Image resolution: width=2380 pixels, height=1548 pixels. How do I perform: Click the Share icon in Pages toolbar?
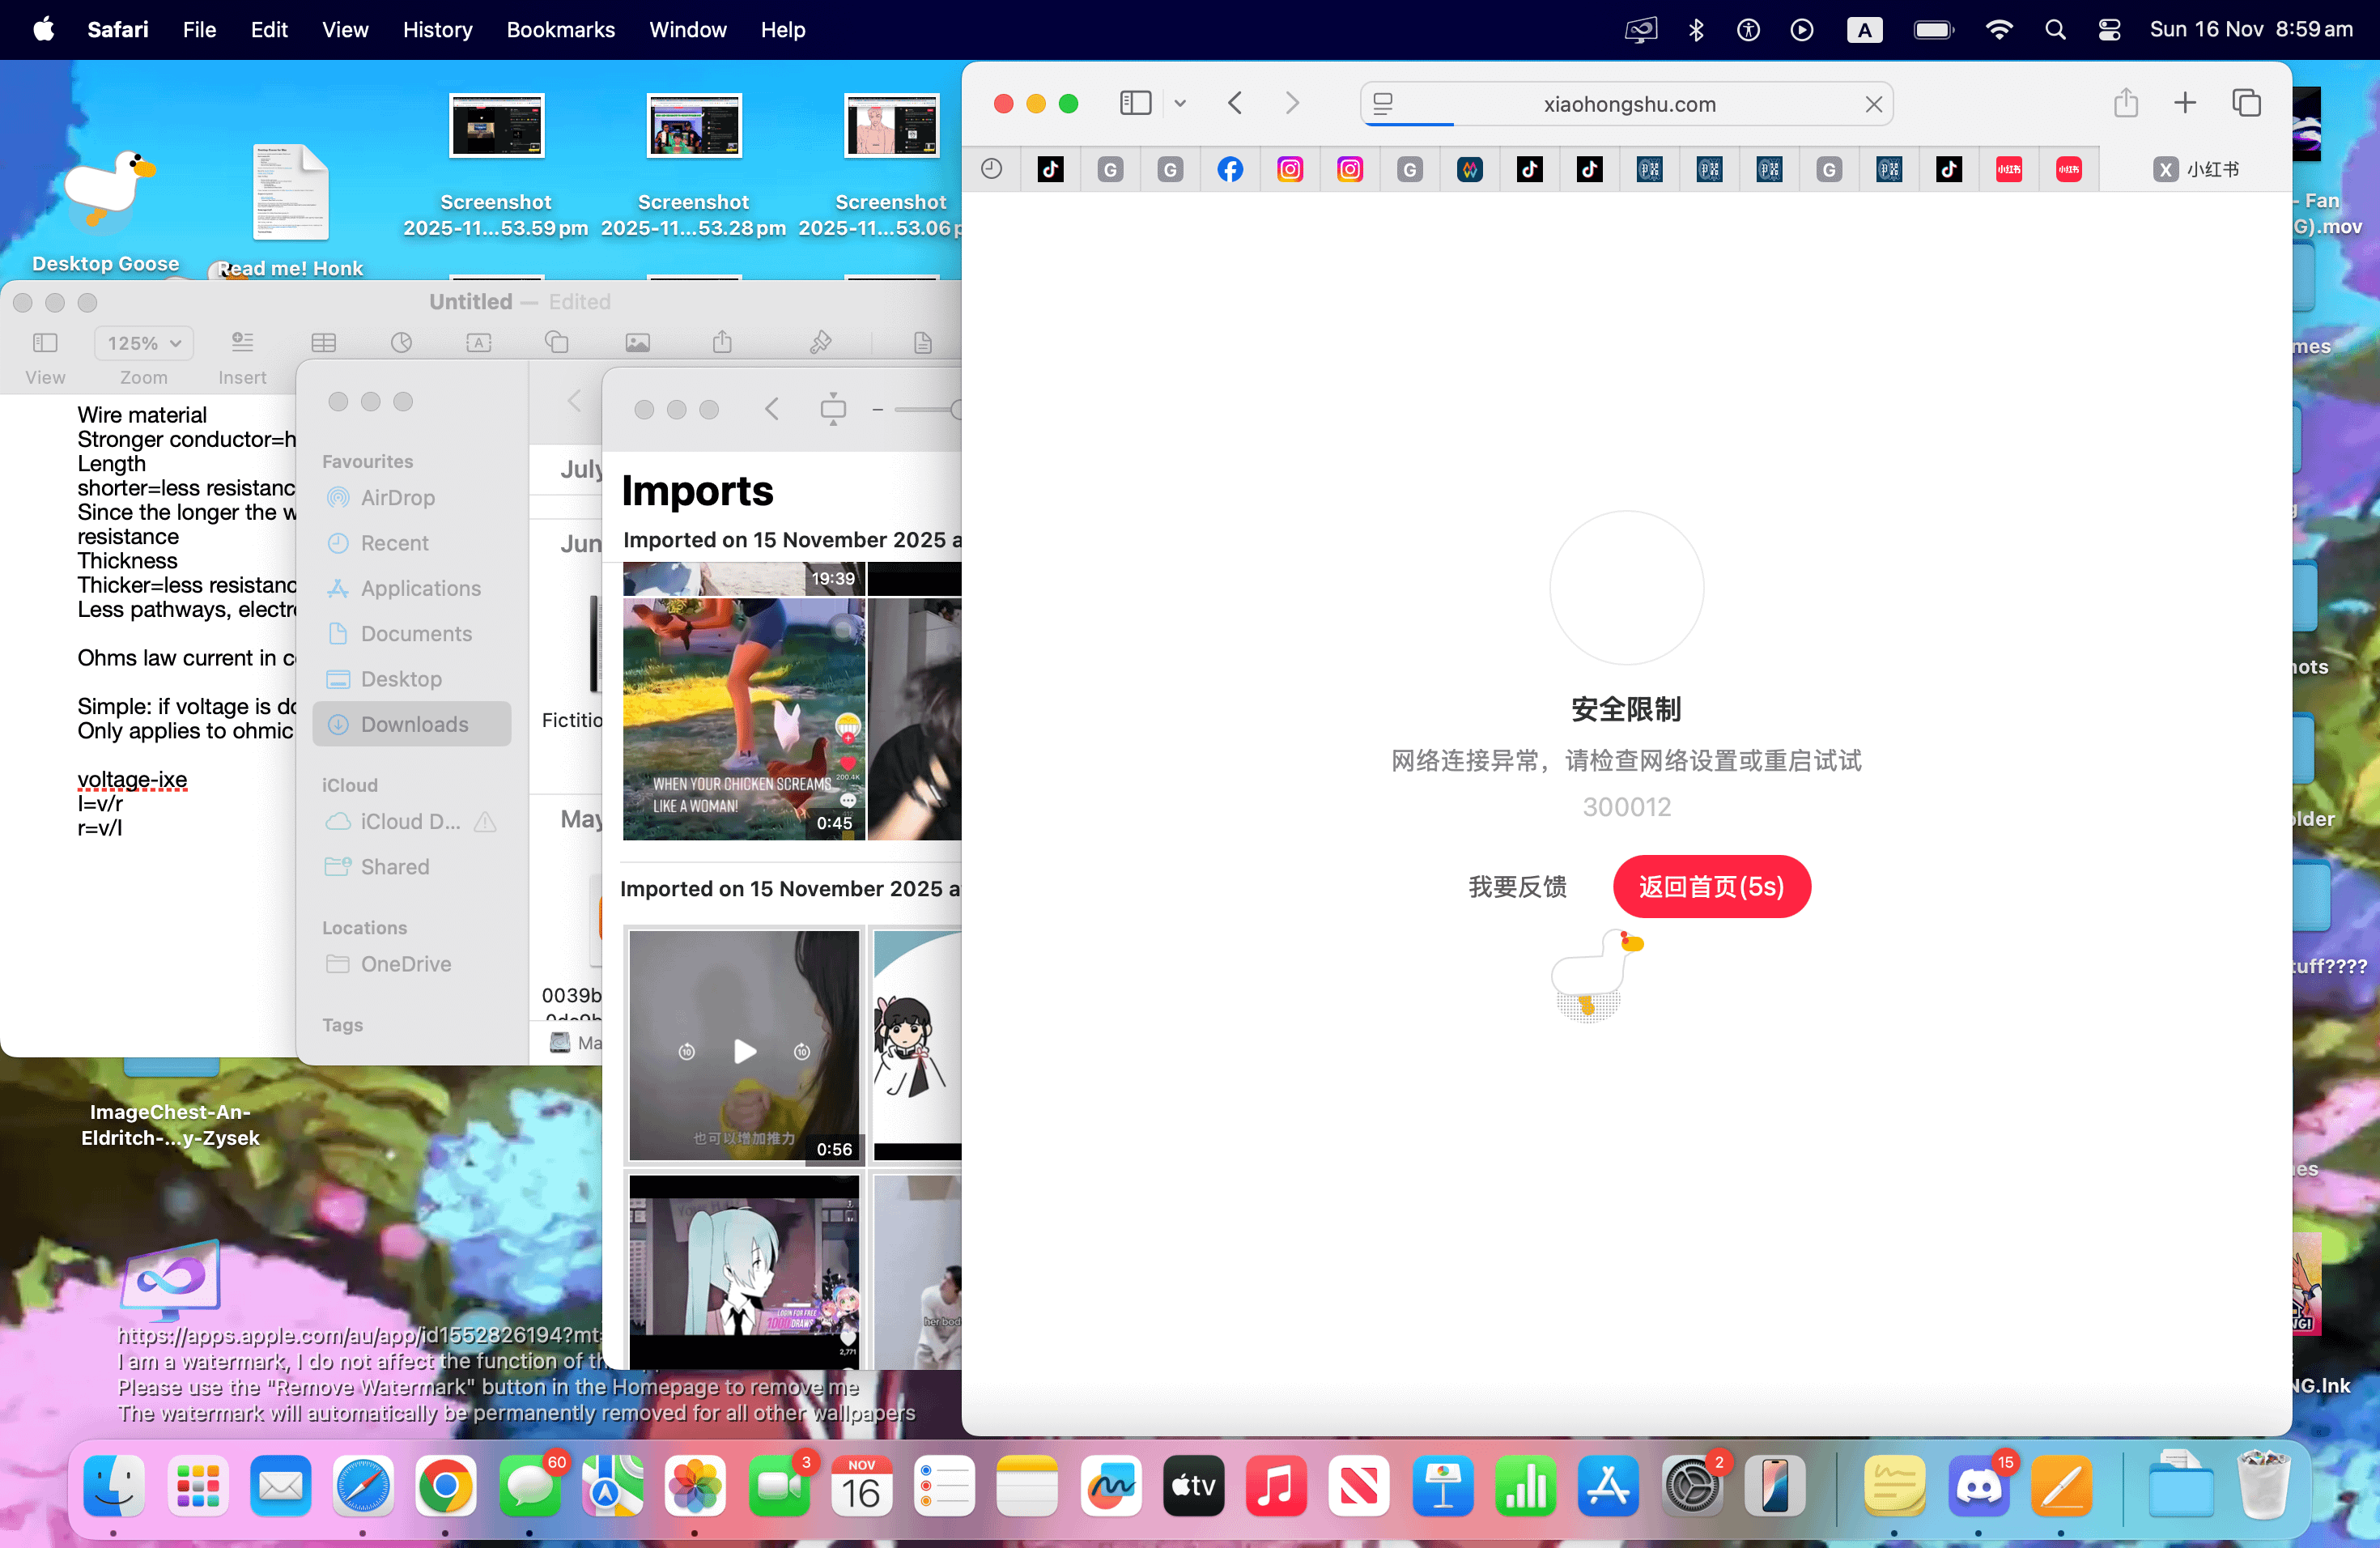coord(722,343)
